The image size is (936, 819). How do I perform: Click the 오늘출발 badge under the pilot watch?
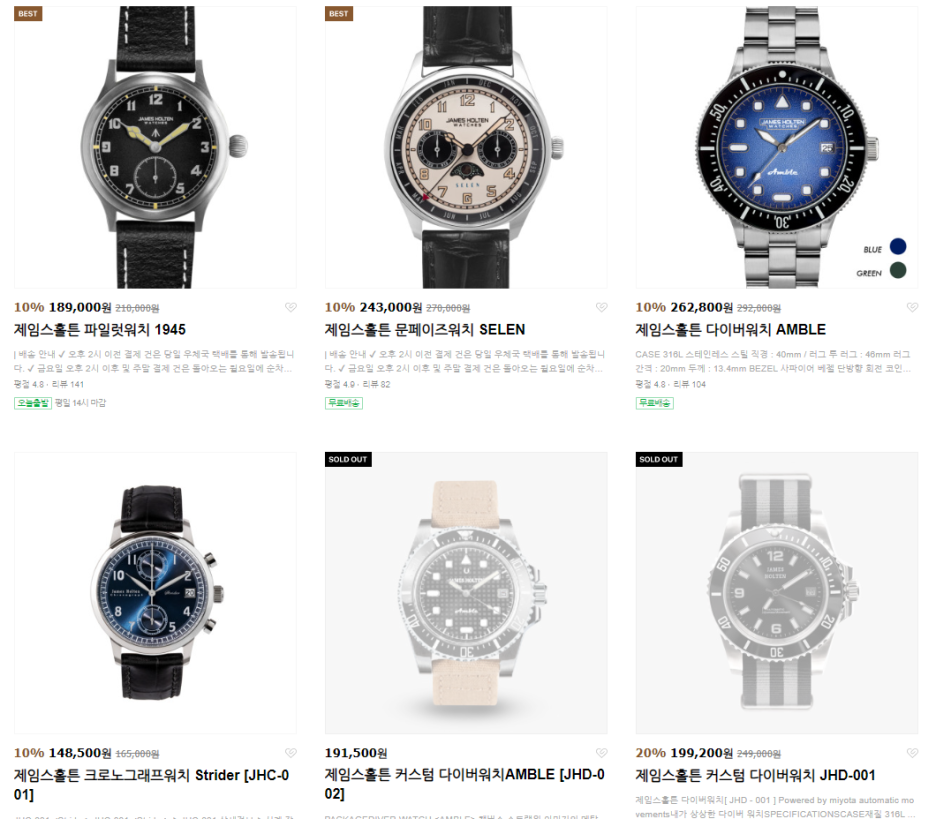tap(33, 403)
